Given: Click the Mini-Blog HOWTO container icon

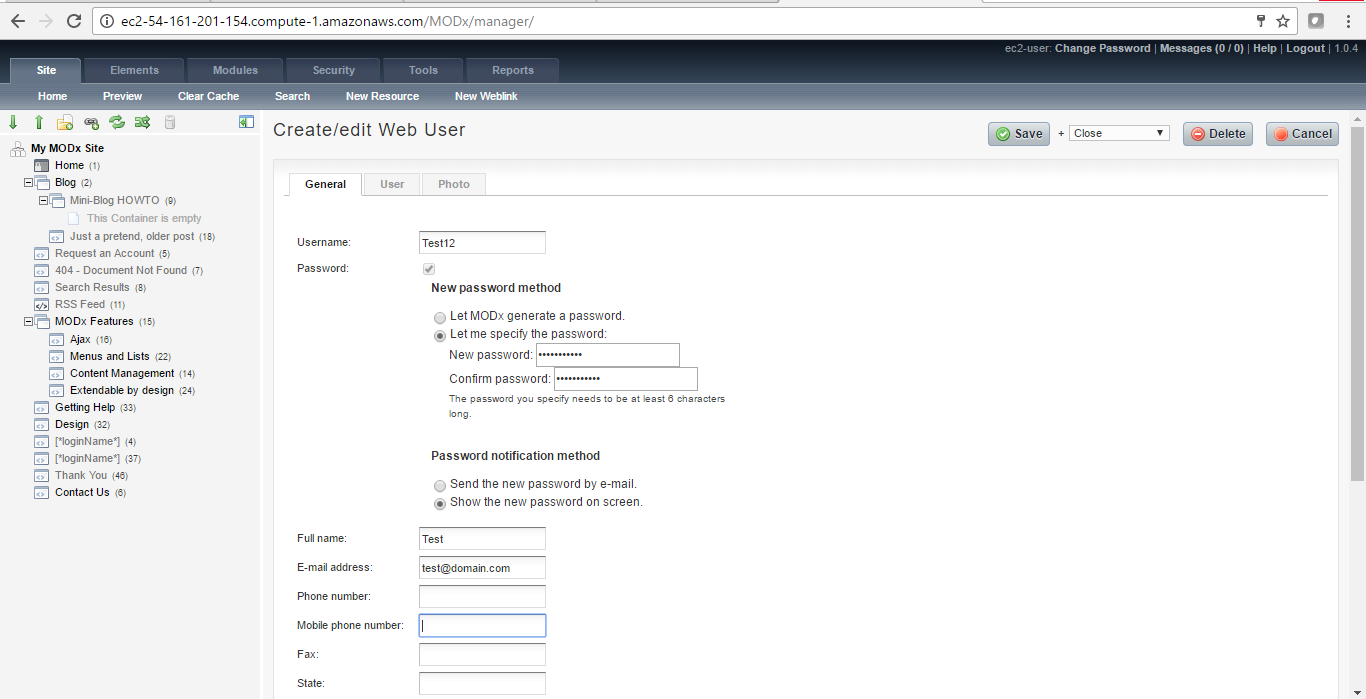Looking at the screenshot, I should tap(57, 200).
